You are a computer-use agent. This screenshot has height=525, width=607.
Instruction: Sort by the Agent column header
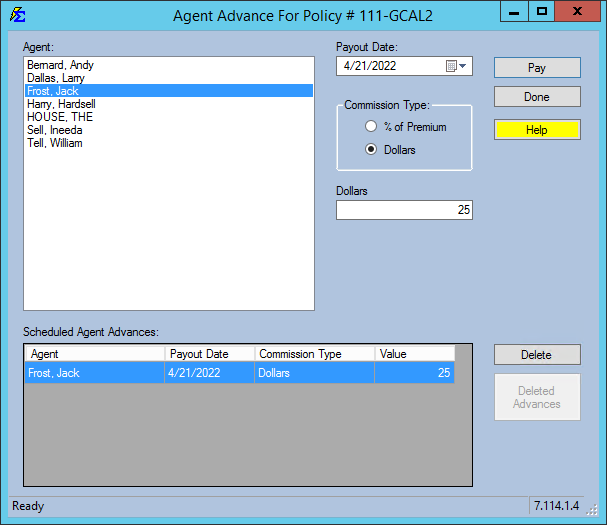click(95, 354)
